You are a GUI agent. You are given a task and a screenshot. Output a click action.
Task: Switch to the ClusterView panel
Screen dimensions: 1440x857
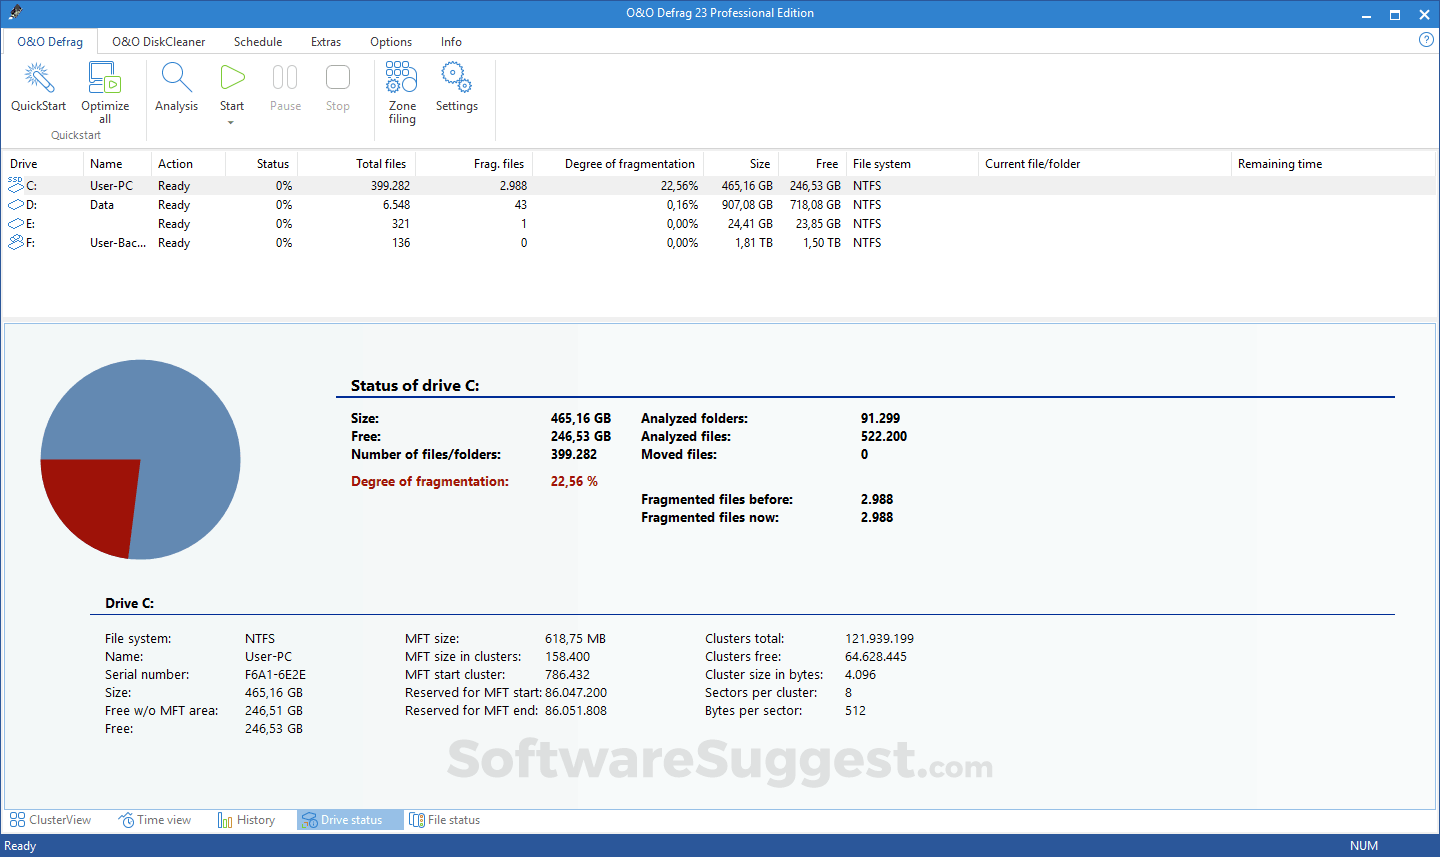[x=50, y=819]
